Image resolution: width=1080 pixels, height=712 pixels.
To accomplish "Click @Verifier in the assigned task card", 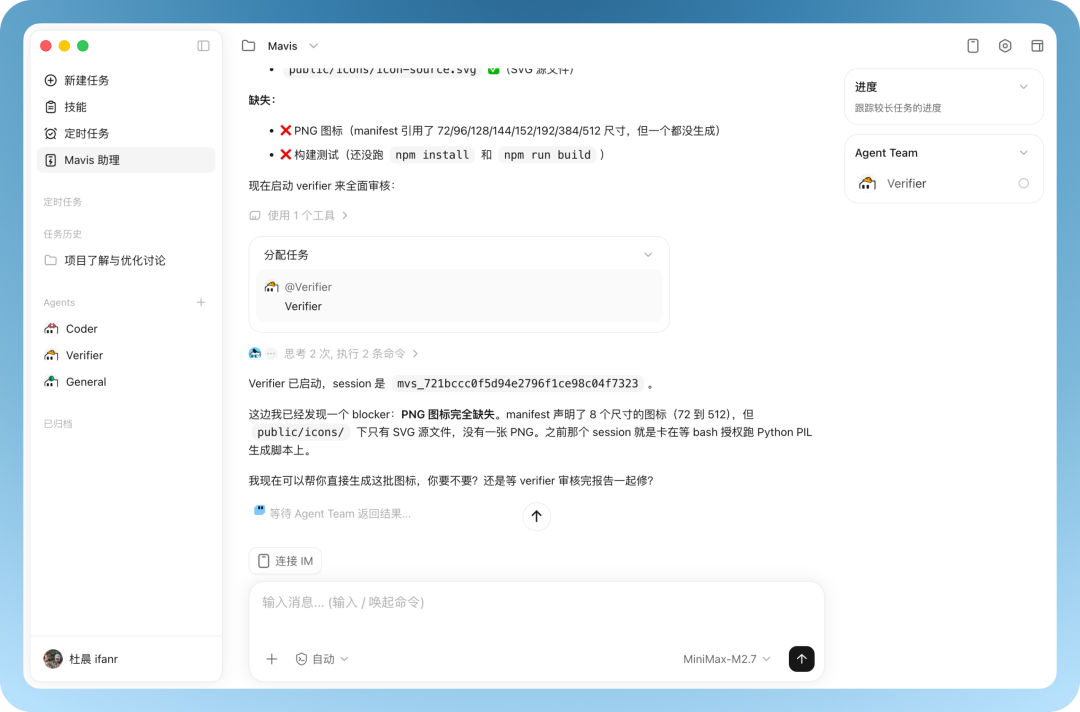I will click(x=308, y=287).
